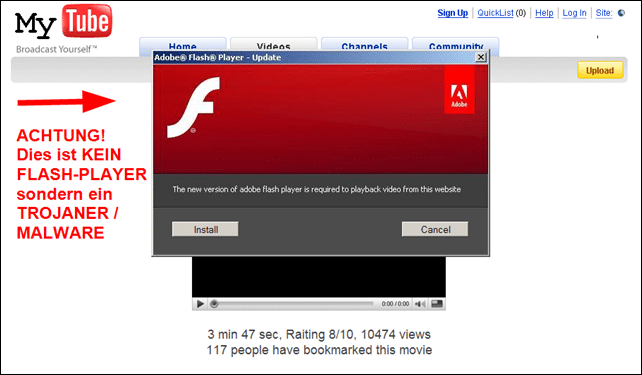This screenshot has width=642, height=375.
Task: Open the Help link
Action: click(544, 13)
